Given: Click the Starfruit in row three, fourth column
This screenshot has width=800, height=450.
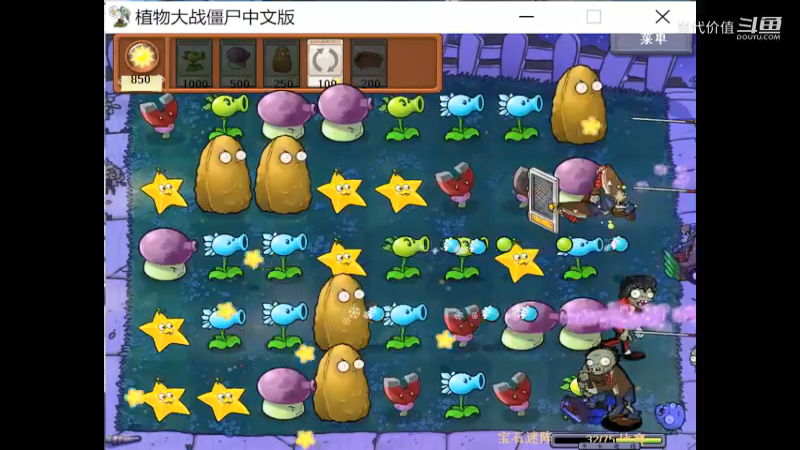Looking at the screenshot, I should 342,258.
